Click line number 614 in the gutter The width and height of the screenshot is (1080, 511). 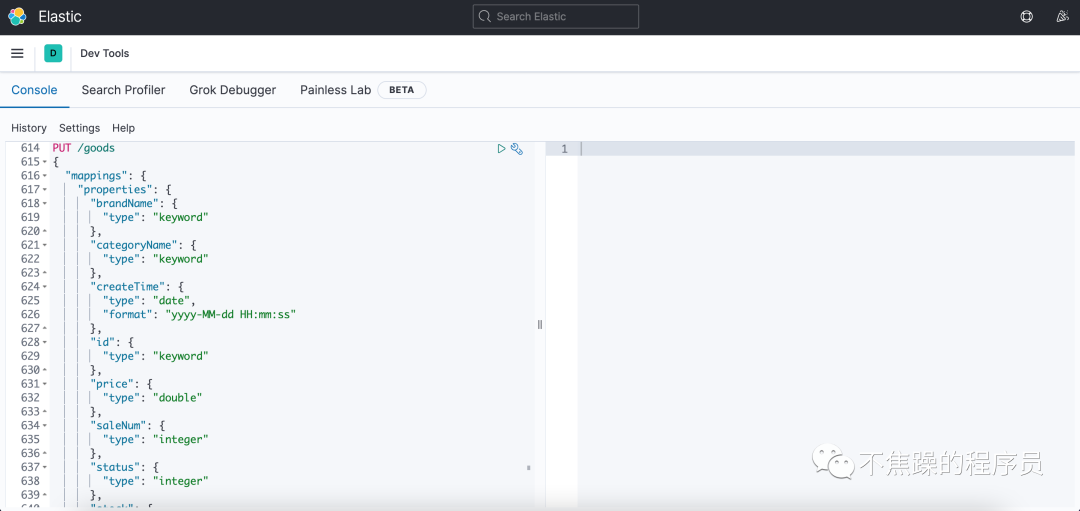[x=30, y=148]
